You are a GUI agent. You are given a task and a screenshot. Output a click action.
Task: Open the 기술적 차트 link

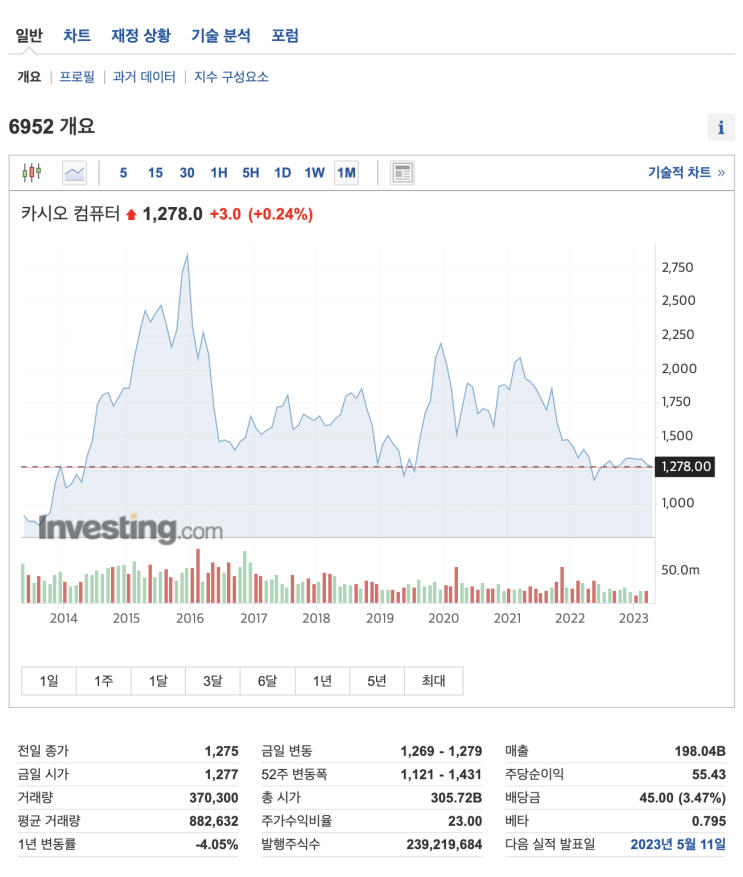[686, 173]
